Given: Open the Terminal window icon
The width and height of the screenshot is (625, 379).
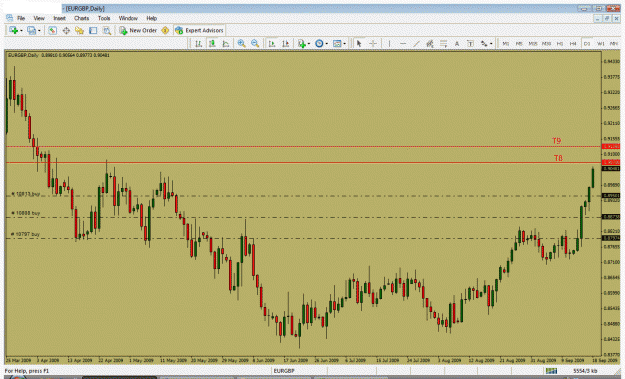Looking at the screenshot, I should (x=93, y=30).
